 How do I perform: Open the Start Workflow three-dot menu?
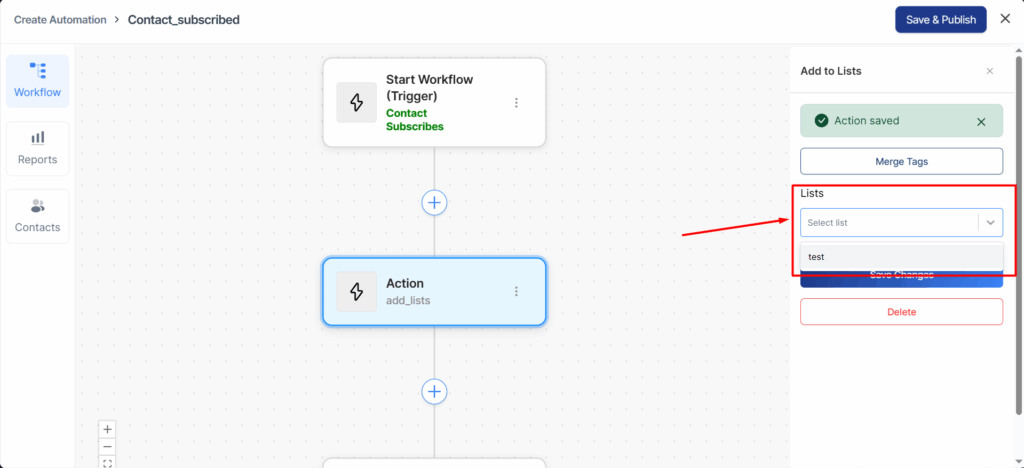[x=516, y=103]
